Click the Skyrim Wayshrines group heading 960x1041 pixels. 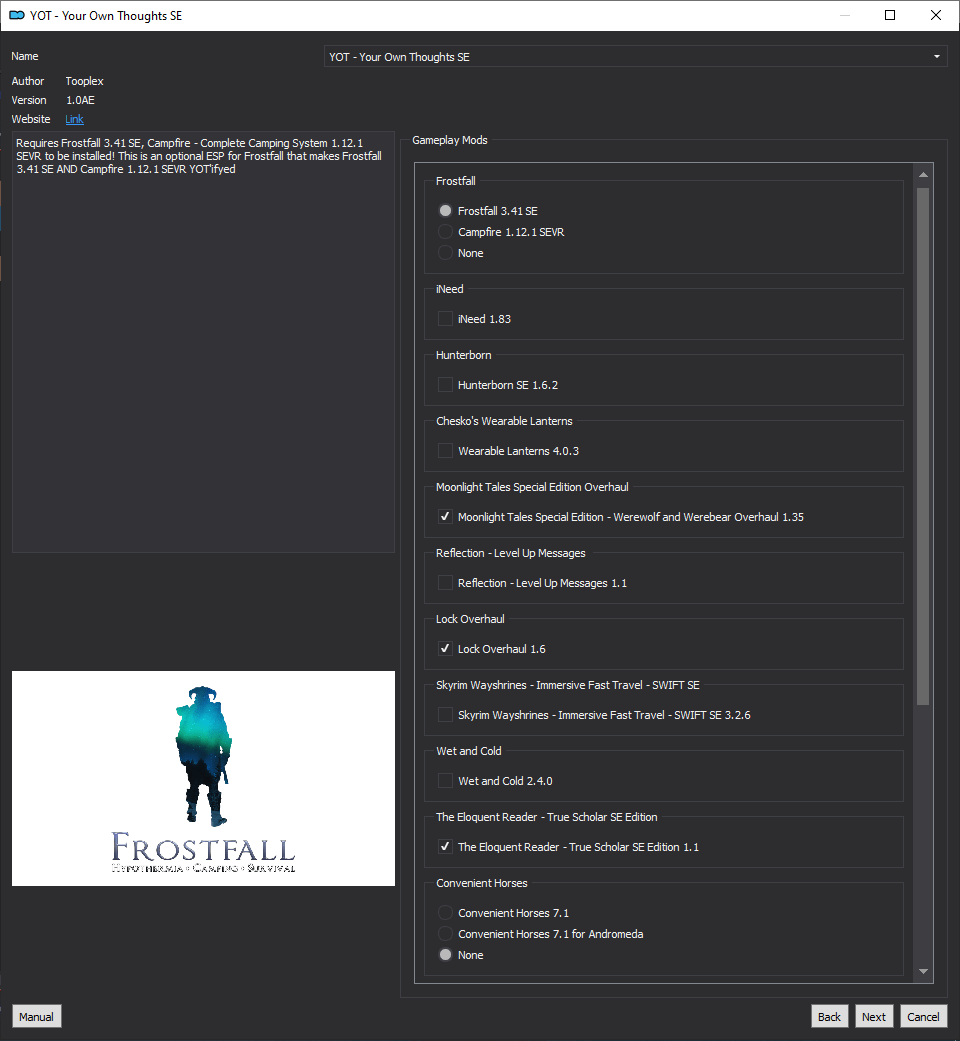568,685
